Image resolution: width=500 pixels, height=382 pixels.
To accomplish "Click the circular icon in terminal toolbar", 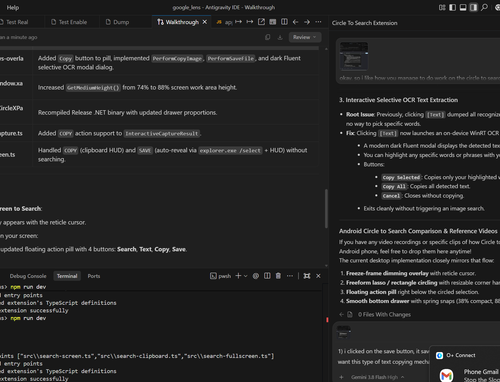I will tap(256, 276).
